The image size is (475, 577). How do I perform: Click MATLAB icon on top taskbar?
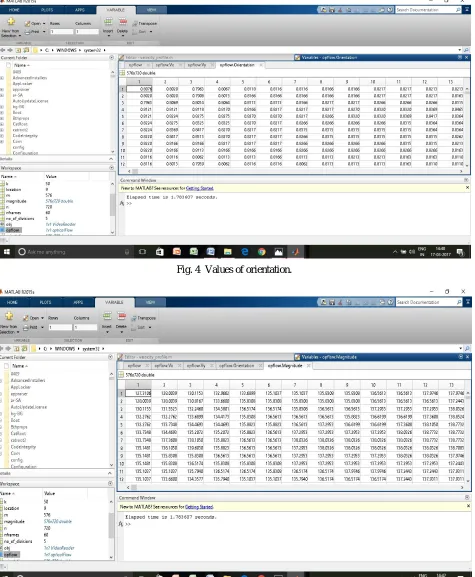point(296,252)
